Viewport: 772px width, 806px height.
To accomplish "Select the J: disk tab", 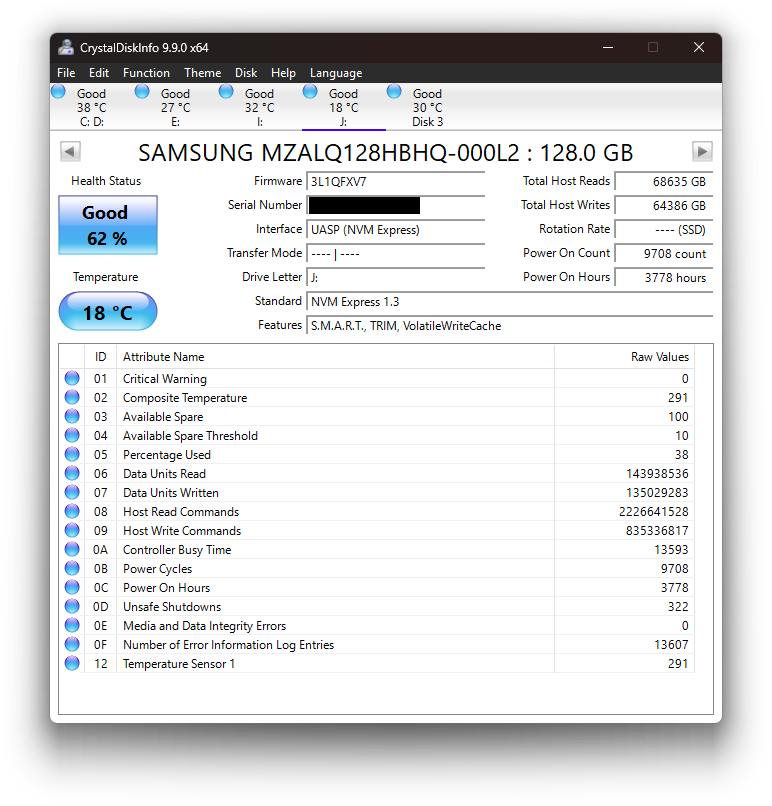I will pos(343,107).
